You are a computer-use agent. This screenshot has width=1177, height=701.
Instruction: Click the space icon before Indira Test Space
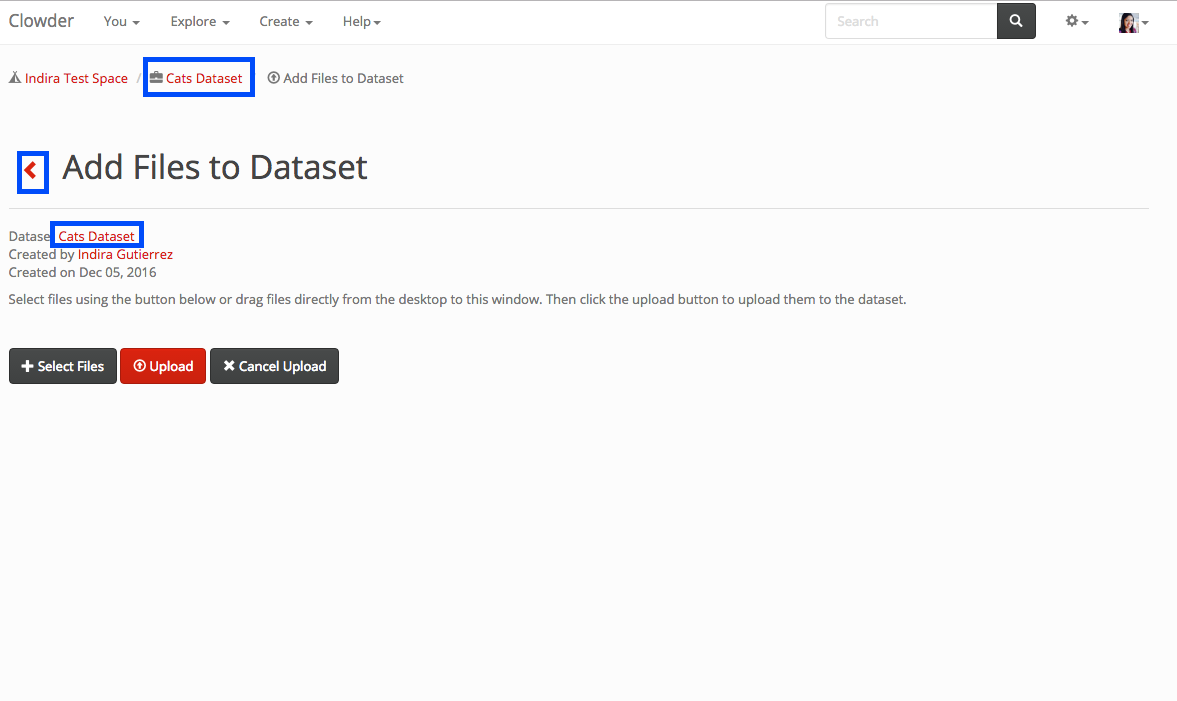[15, 78]
